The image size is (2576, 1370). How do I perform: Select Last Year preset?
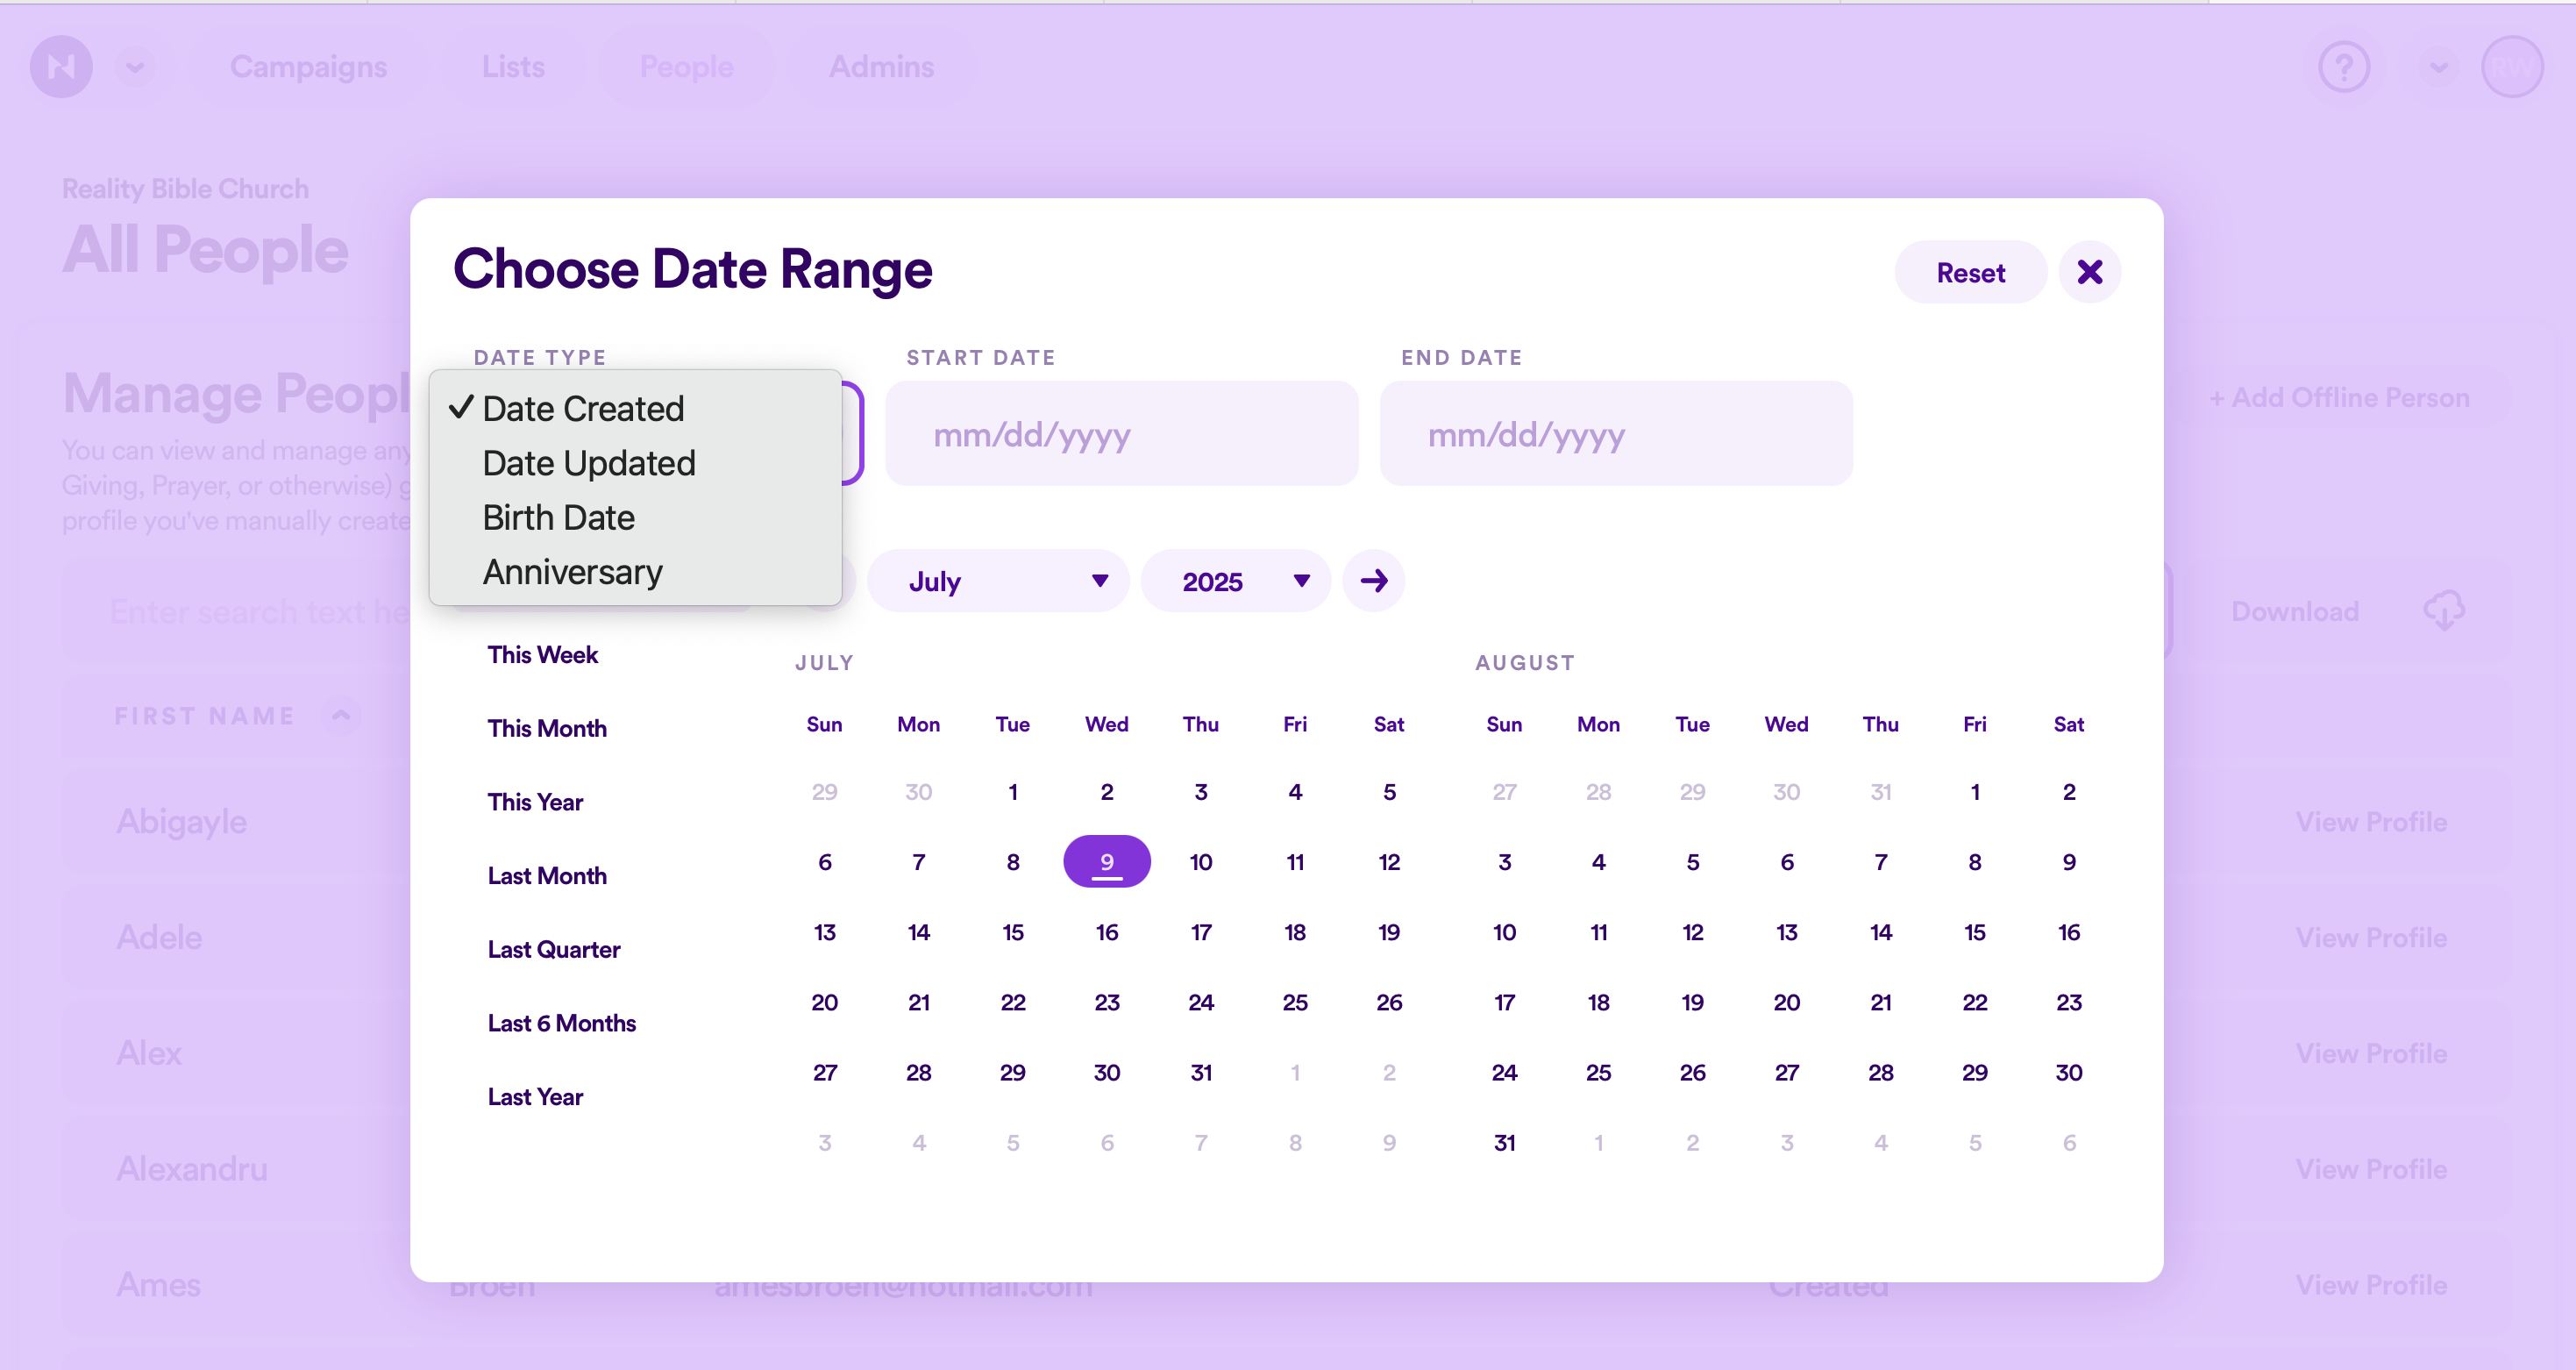pos(535,1097)
